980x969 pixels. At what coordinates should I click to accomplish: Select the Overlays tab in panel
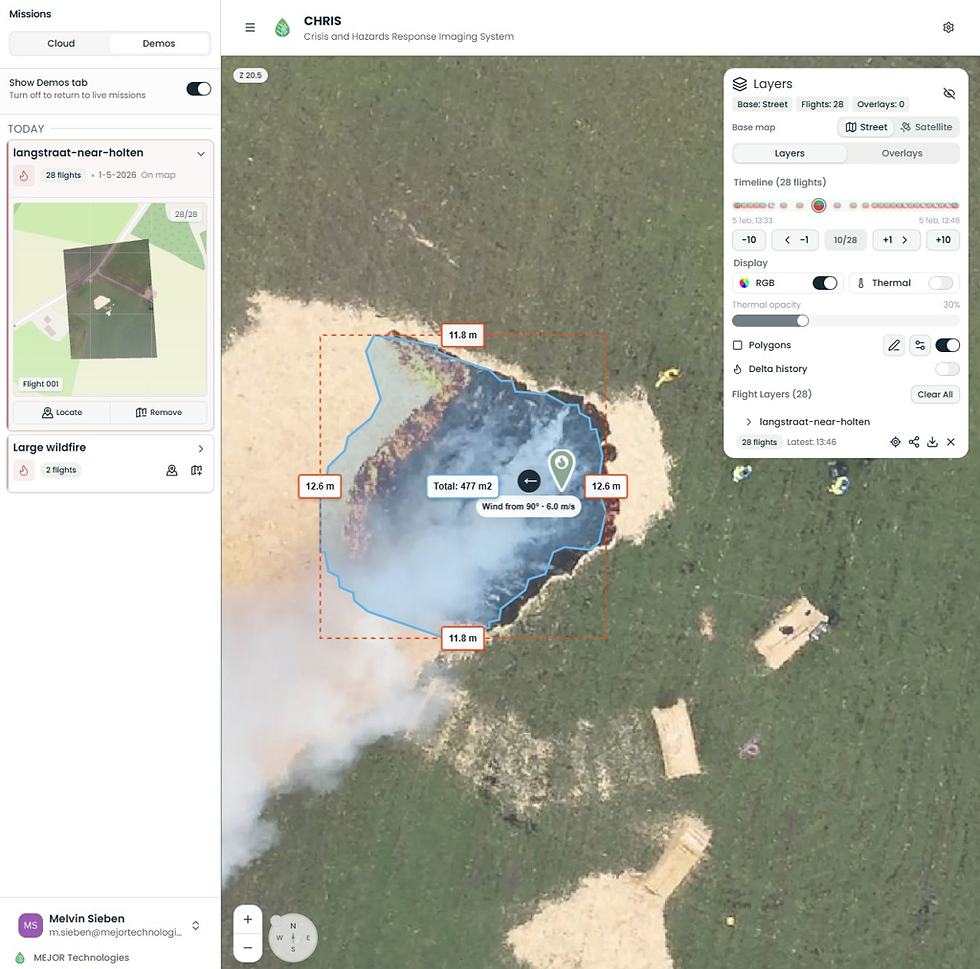pos(902,153)
